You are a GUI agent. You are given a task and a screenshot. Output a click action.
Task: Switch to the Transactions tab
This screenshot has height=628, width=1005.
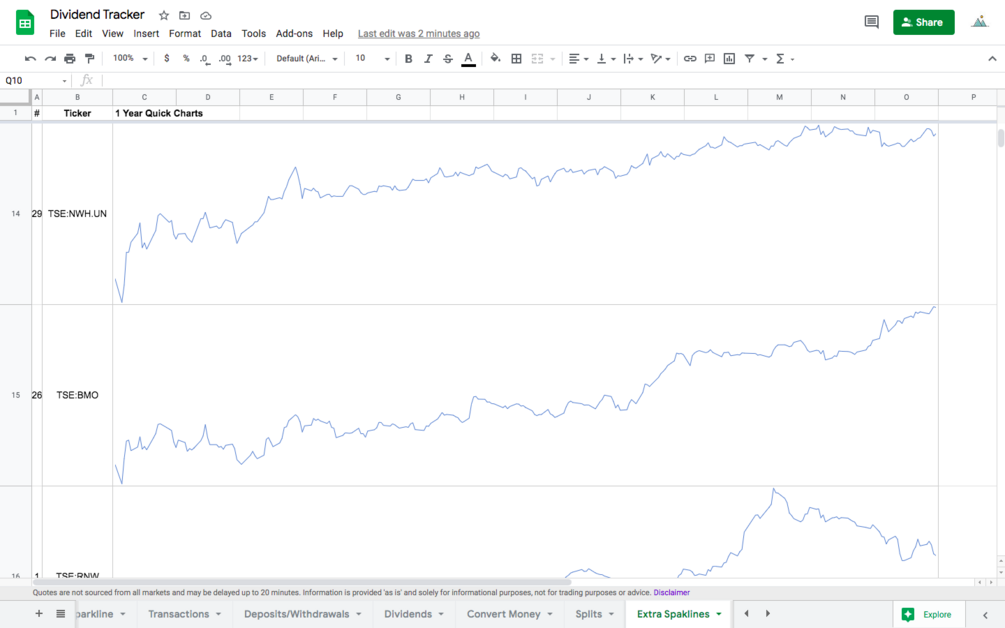(x=179, y=614)
